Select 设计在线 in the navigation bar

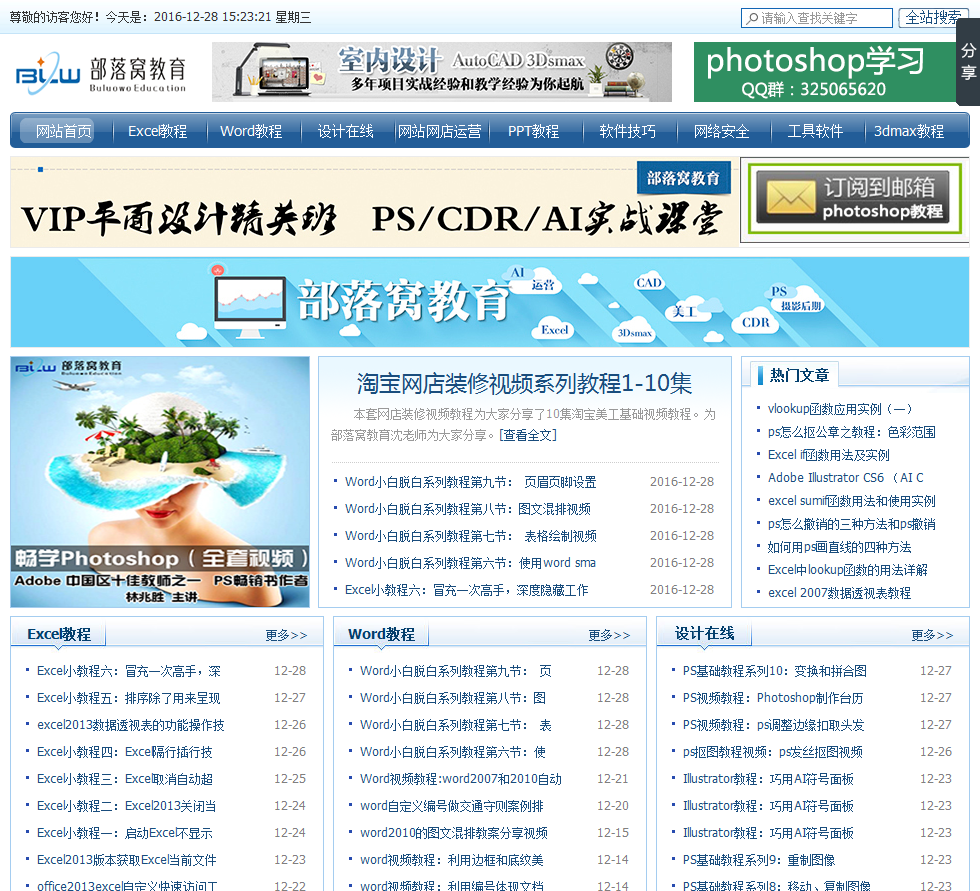click(346, 131)
